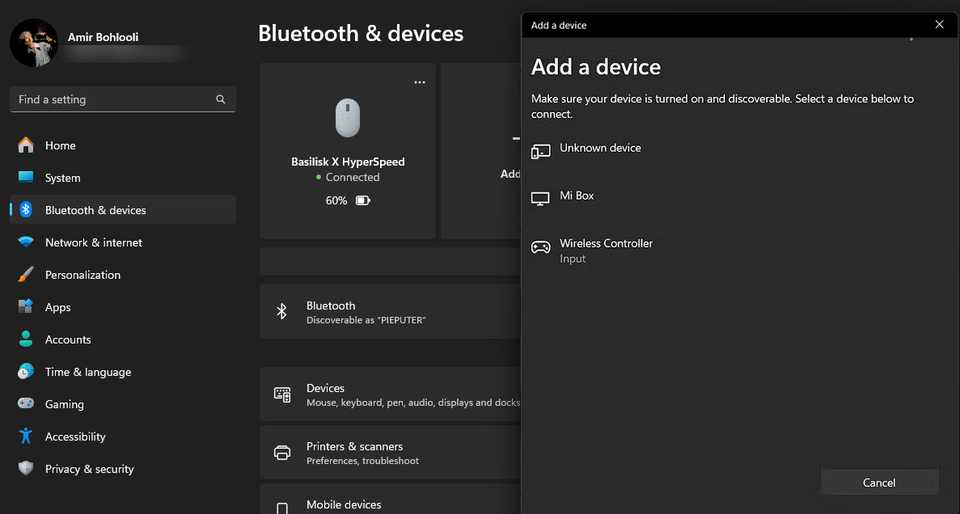
Task: Select Unknown device to connect
Action: pos(600,148)
